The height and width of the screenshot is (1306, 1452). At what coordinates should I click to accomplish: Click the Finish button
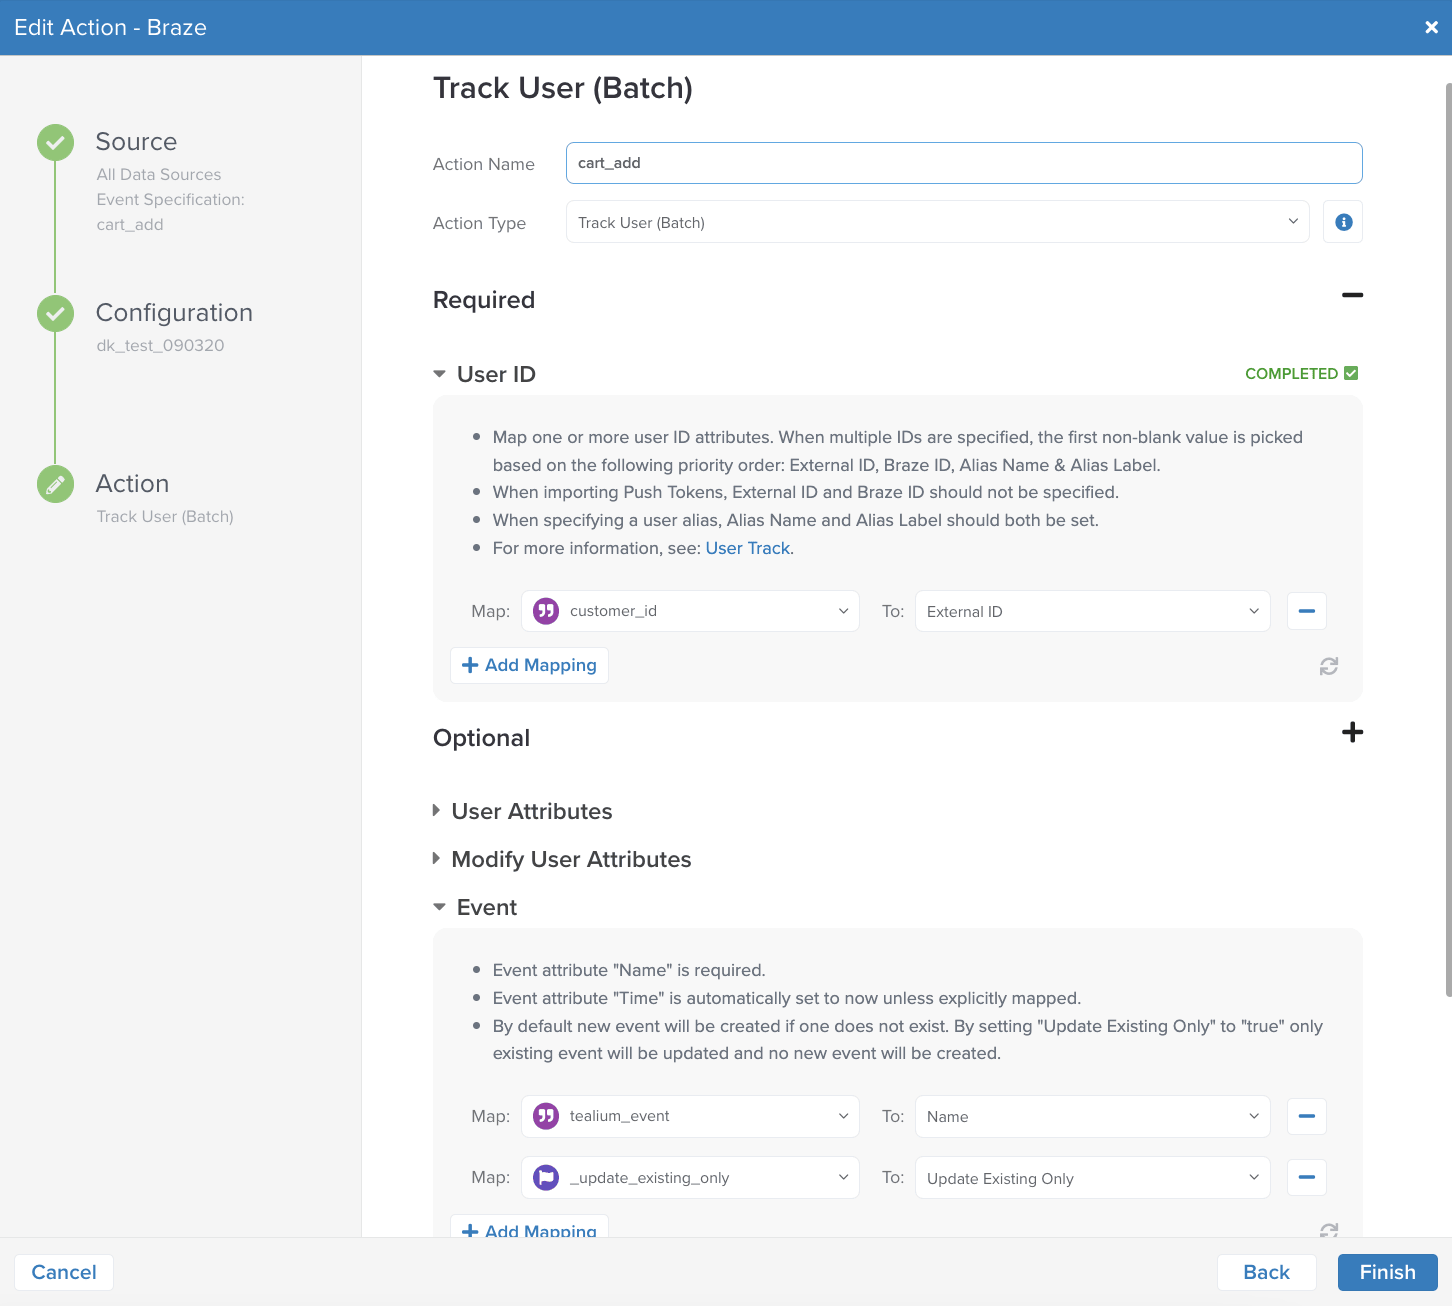1387,1272
